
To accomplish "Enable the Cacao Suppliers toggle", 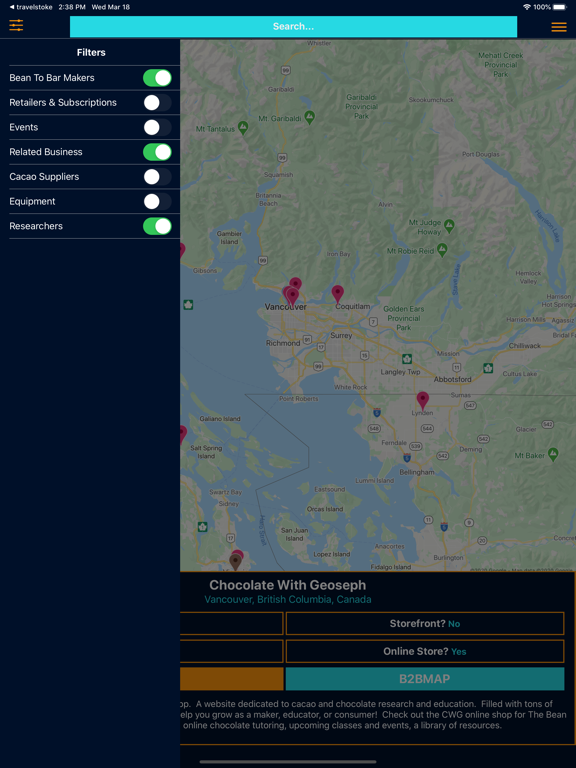I will click(x=157, y=177).
